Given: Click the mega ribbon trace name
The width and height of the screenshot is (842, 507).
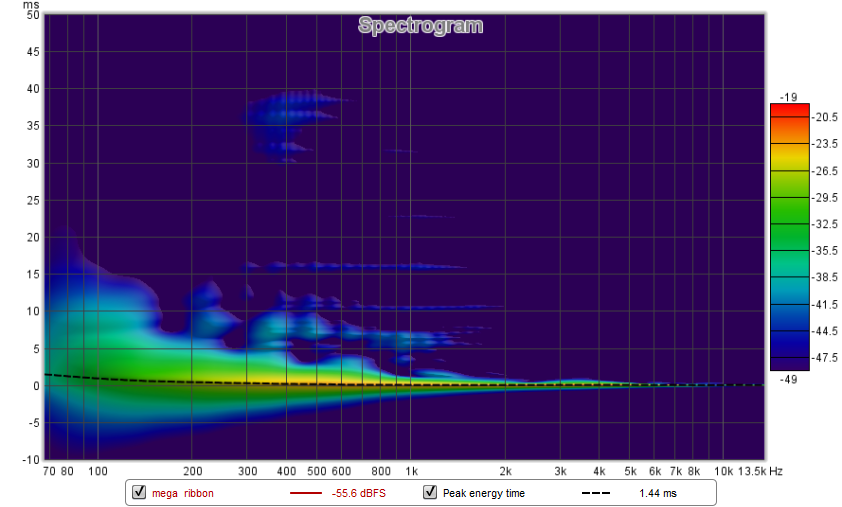Looking at the screenshot, I should pos(183,493).
